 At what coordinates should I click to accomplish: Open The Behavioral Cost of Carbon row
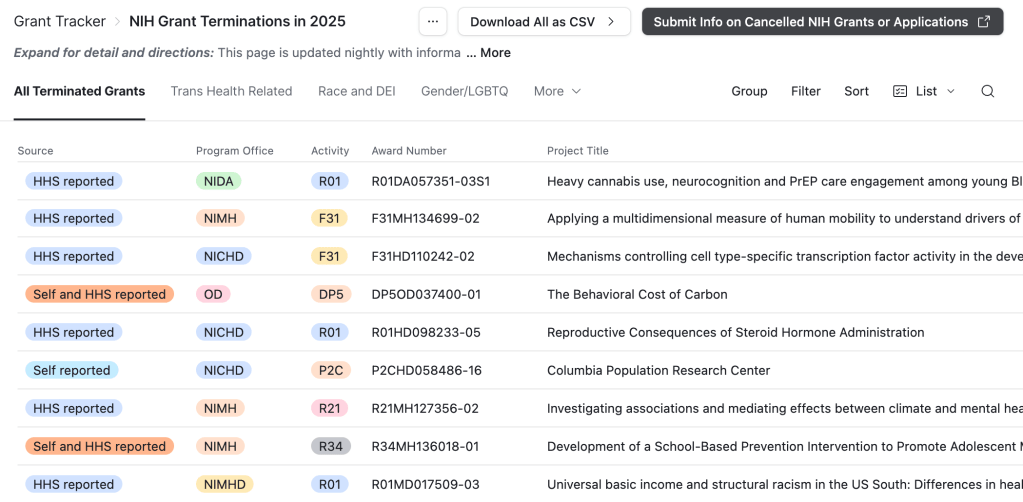(637, 294)
